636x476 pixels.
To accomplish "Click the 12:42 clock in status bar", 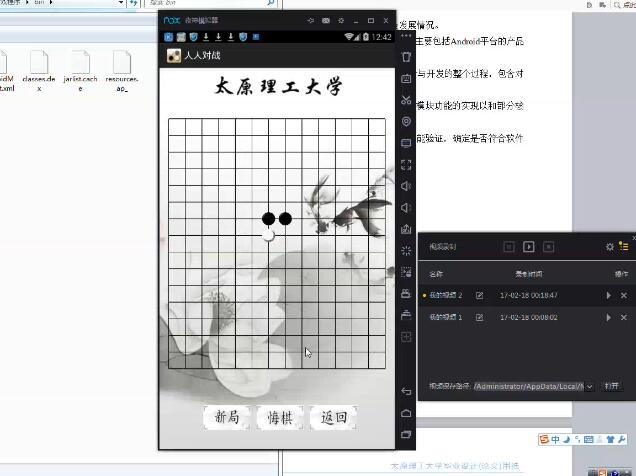I will pos(381,37).
